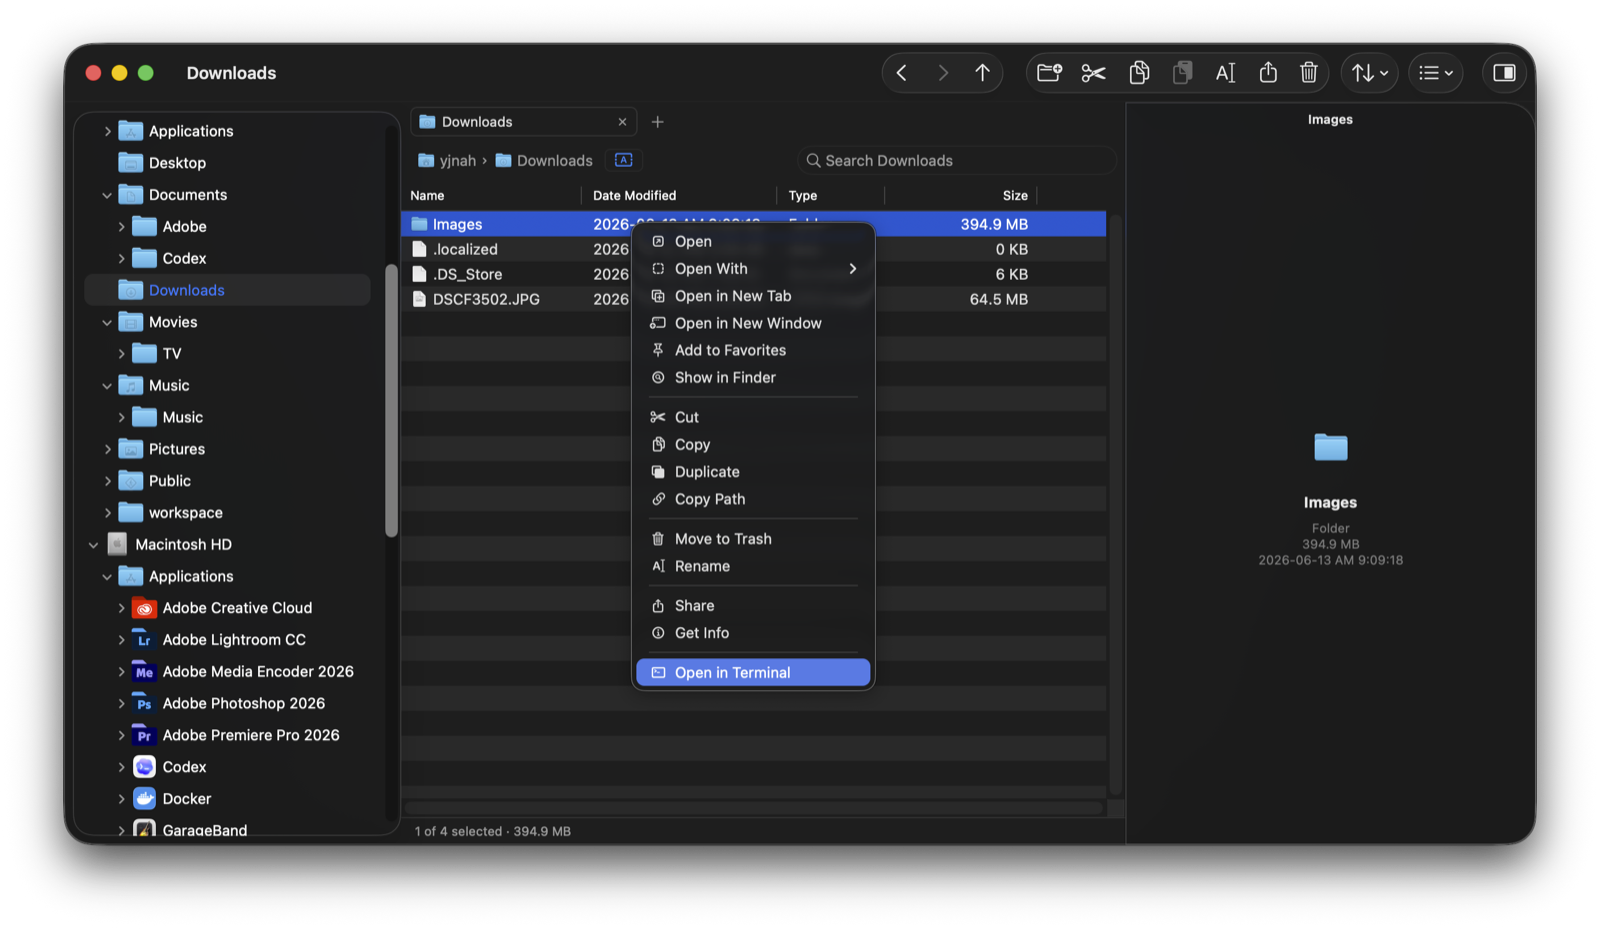Click the Adobe Photoshop 2026 icon
This screenshot has height=929, width=1600.
(x=144, y=704)
